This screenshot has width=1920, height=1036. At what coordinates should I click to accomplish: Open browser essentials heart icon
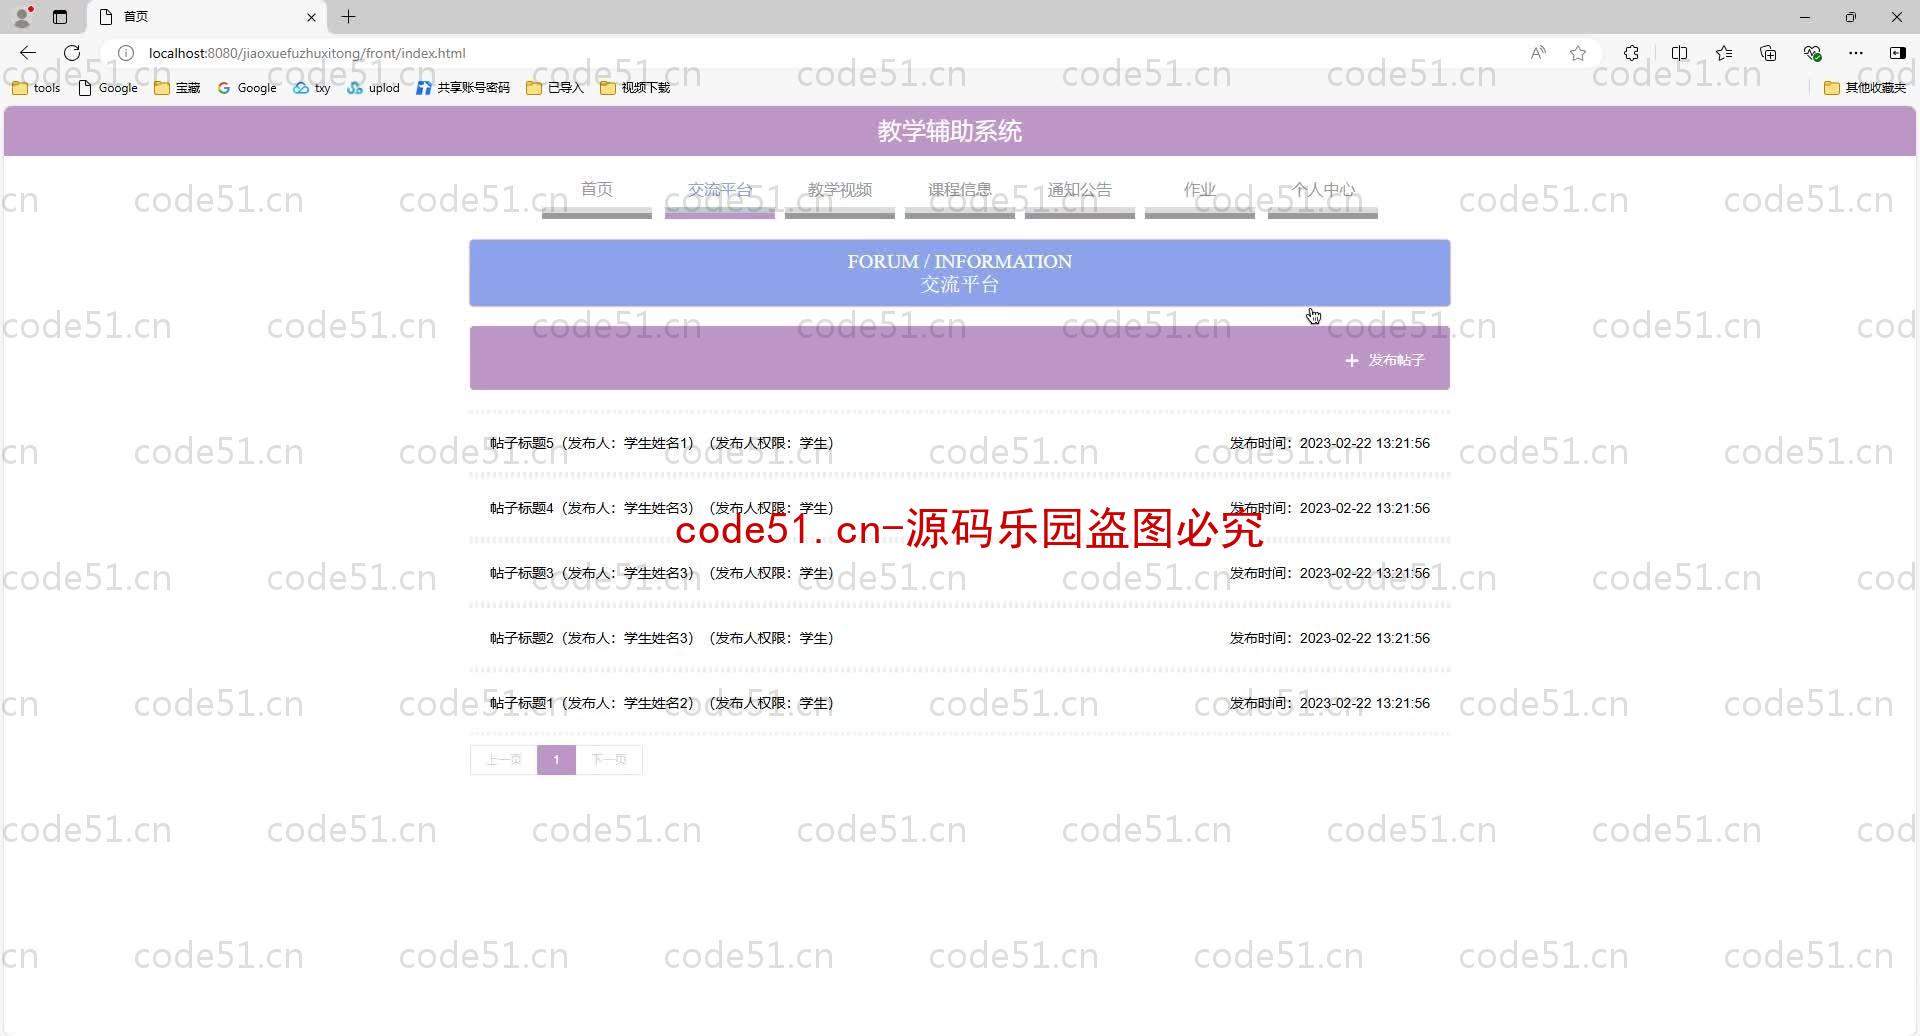[1812, 53]
